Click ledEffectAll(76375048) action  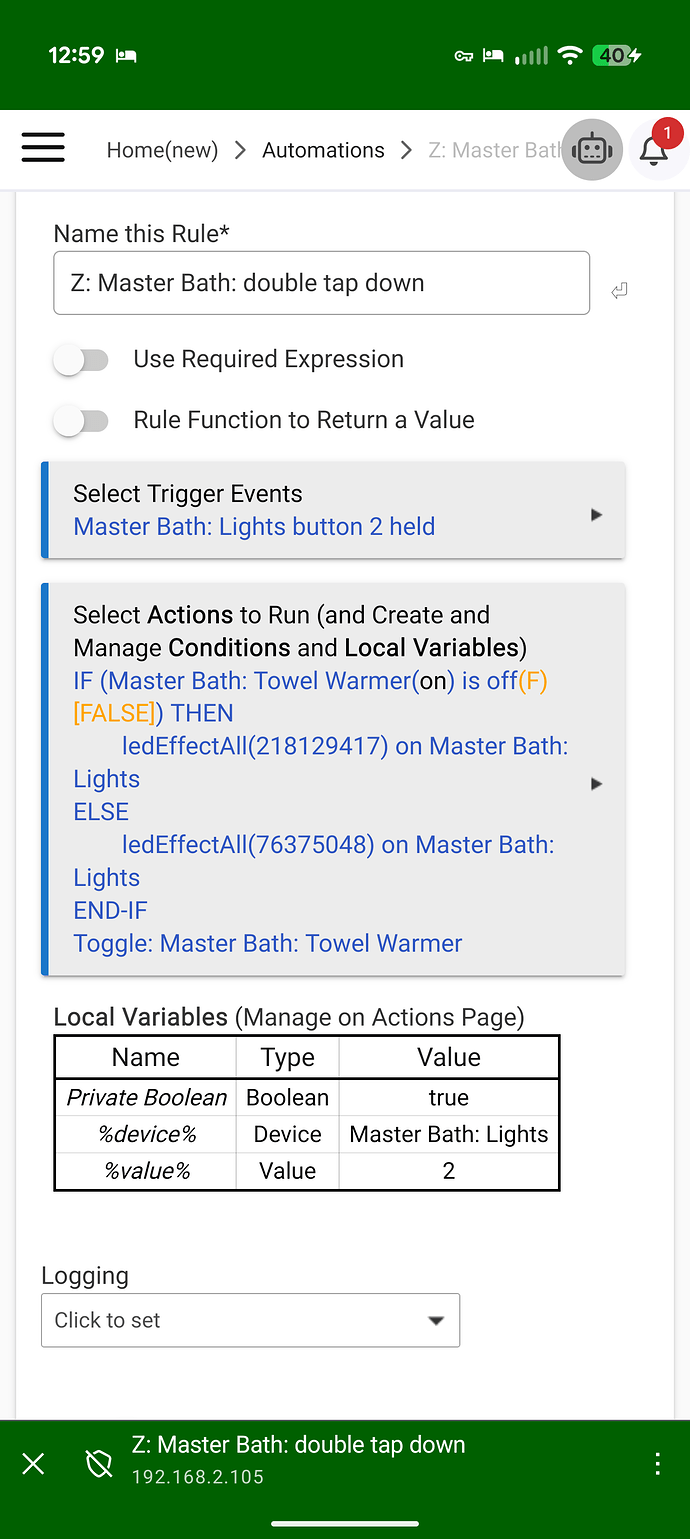click(313, 861)
